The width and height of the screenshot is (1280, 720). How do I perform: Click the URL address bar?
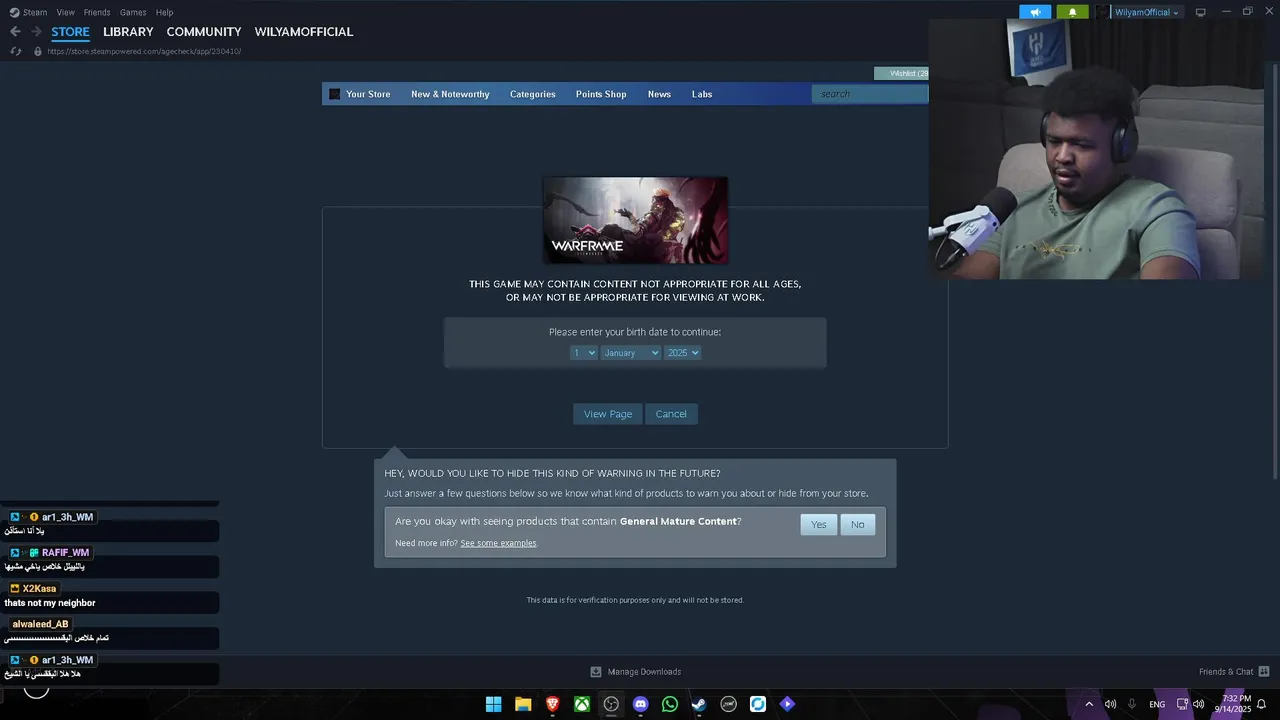point(144,51)
